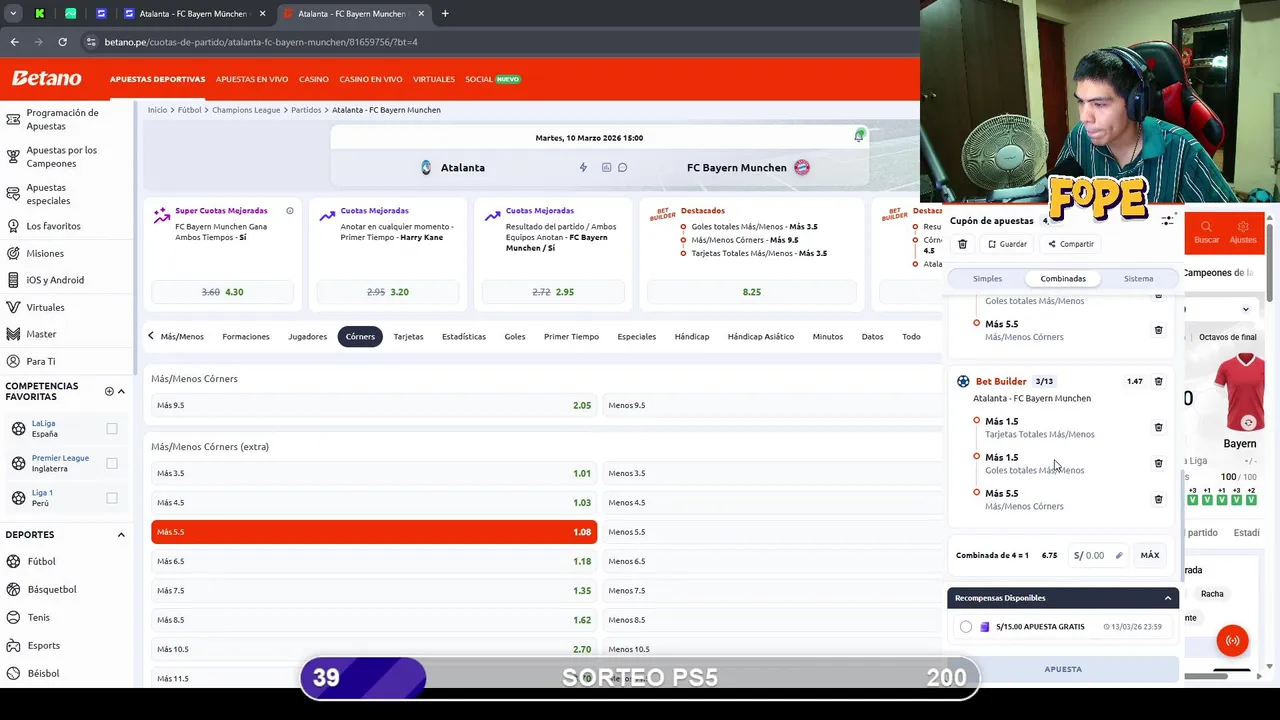Select the Simples bet slip tab
This screenshot has height=720, width=1280.
tap(987, 279)
